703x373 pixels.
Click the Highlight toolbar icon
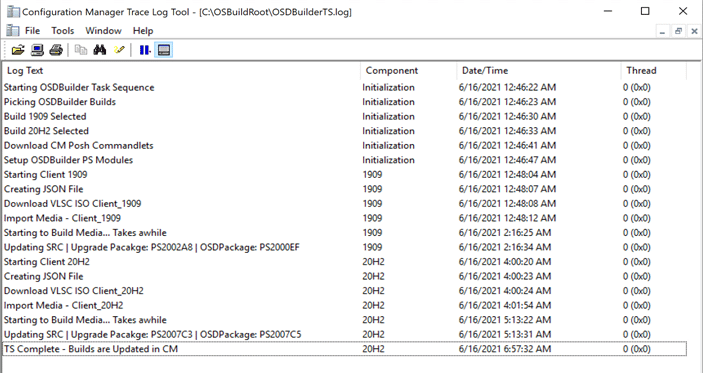click(x=119, y=50)
